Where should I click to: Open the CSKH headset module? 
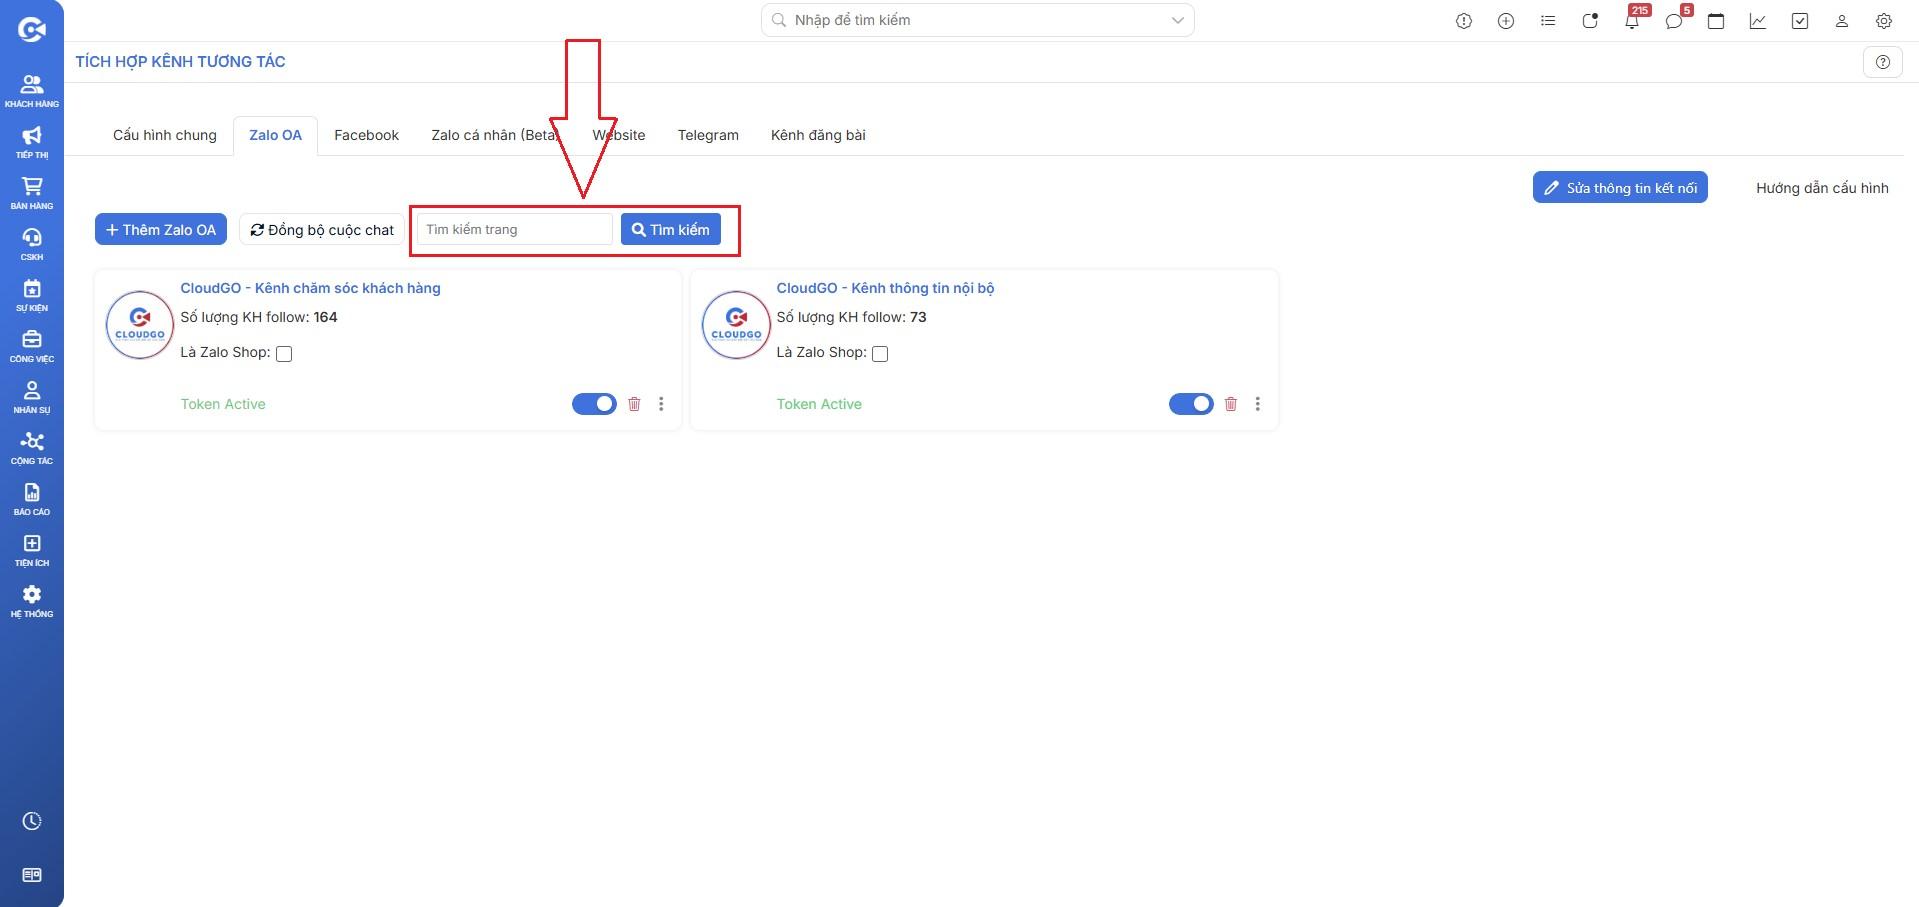[32, 243]
